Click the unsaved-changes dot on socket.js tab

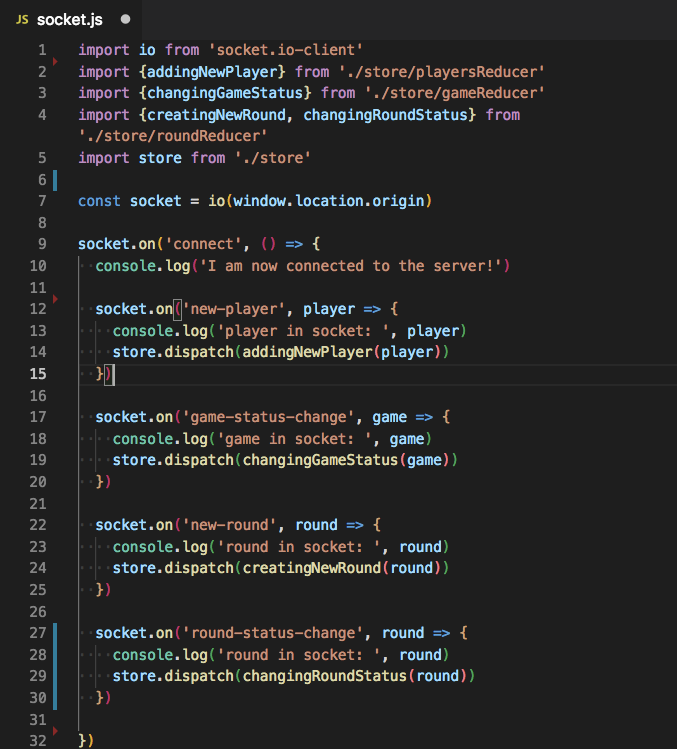(x=125, y=19)
